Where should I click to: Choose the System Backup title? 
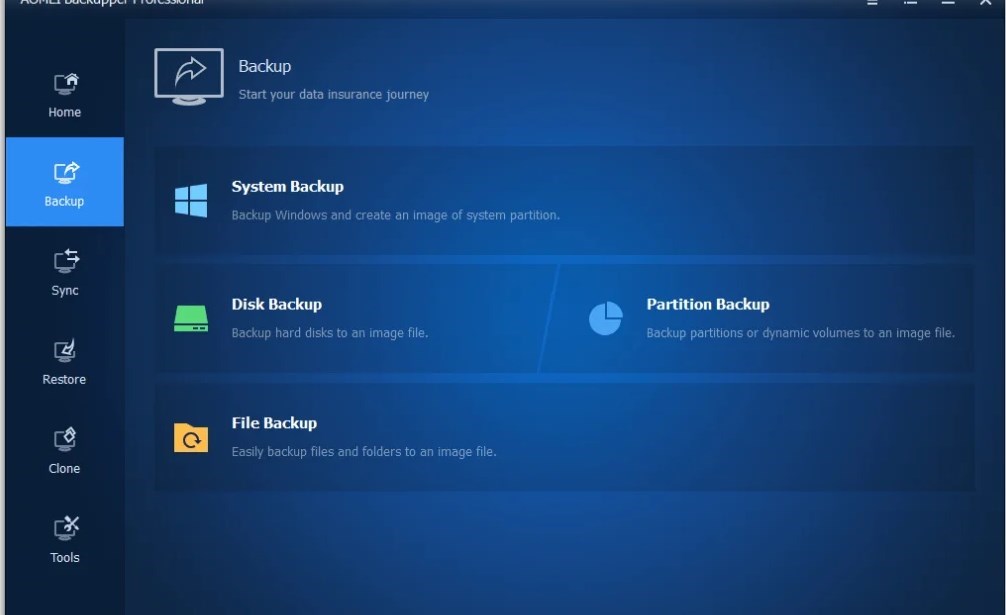pyautogui.click(x=287, y=187)
